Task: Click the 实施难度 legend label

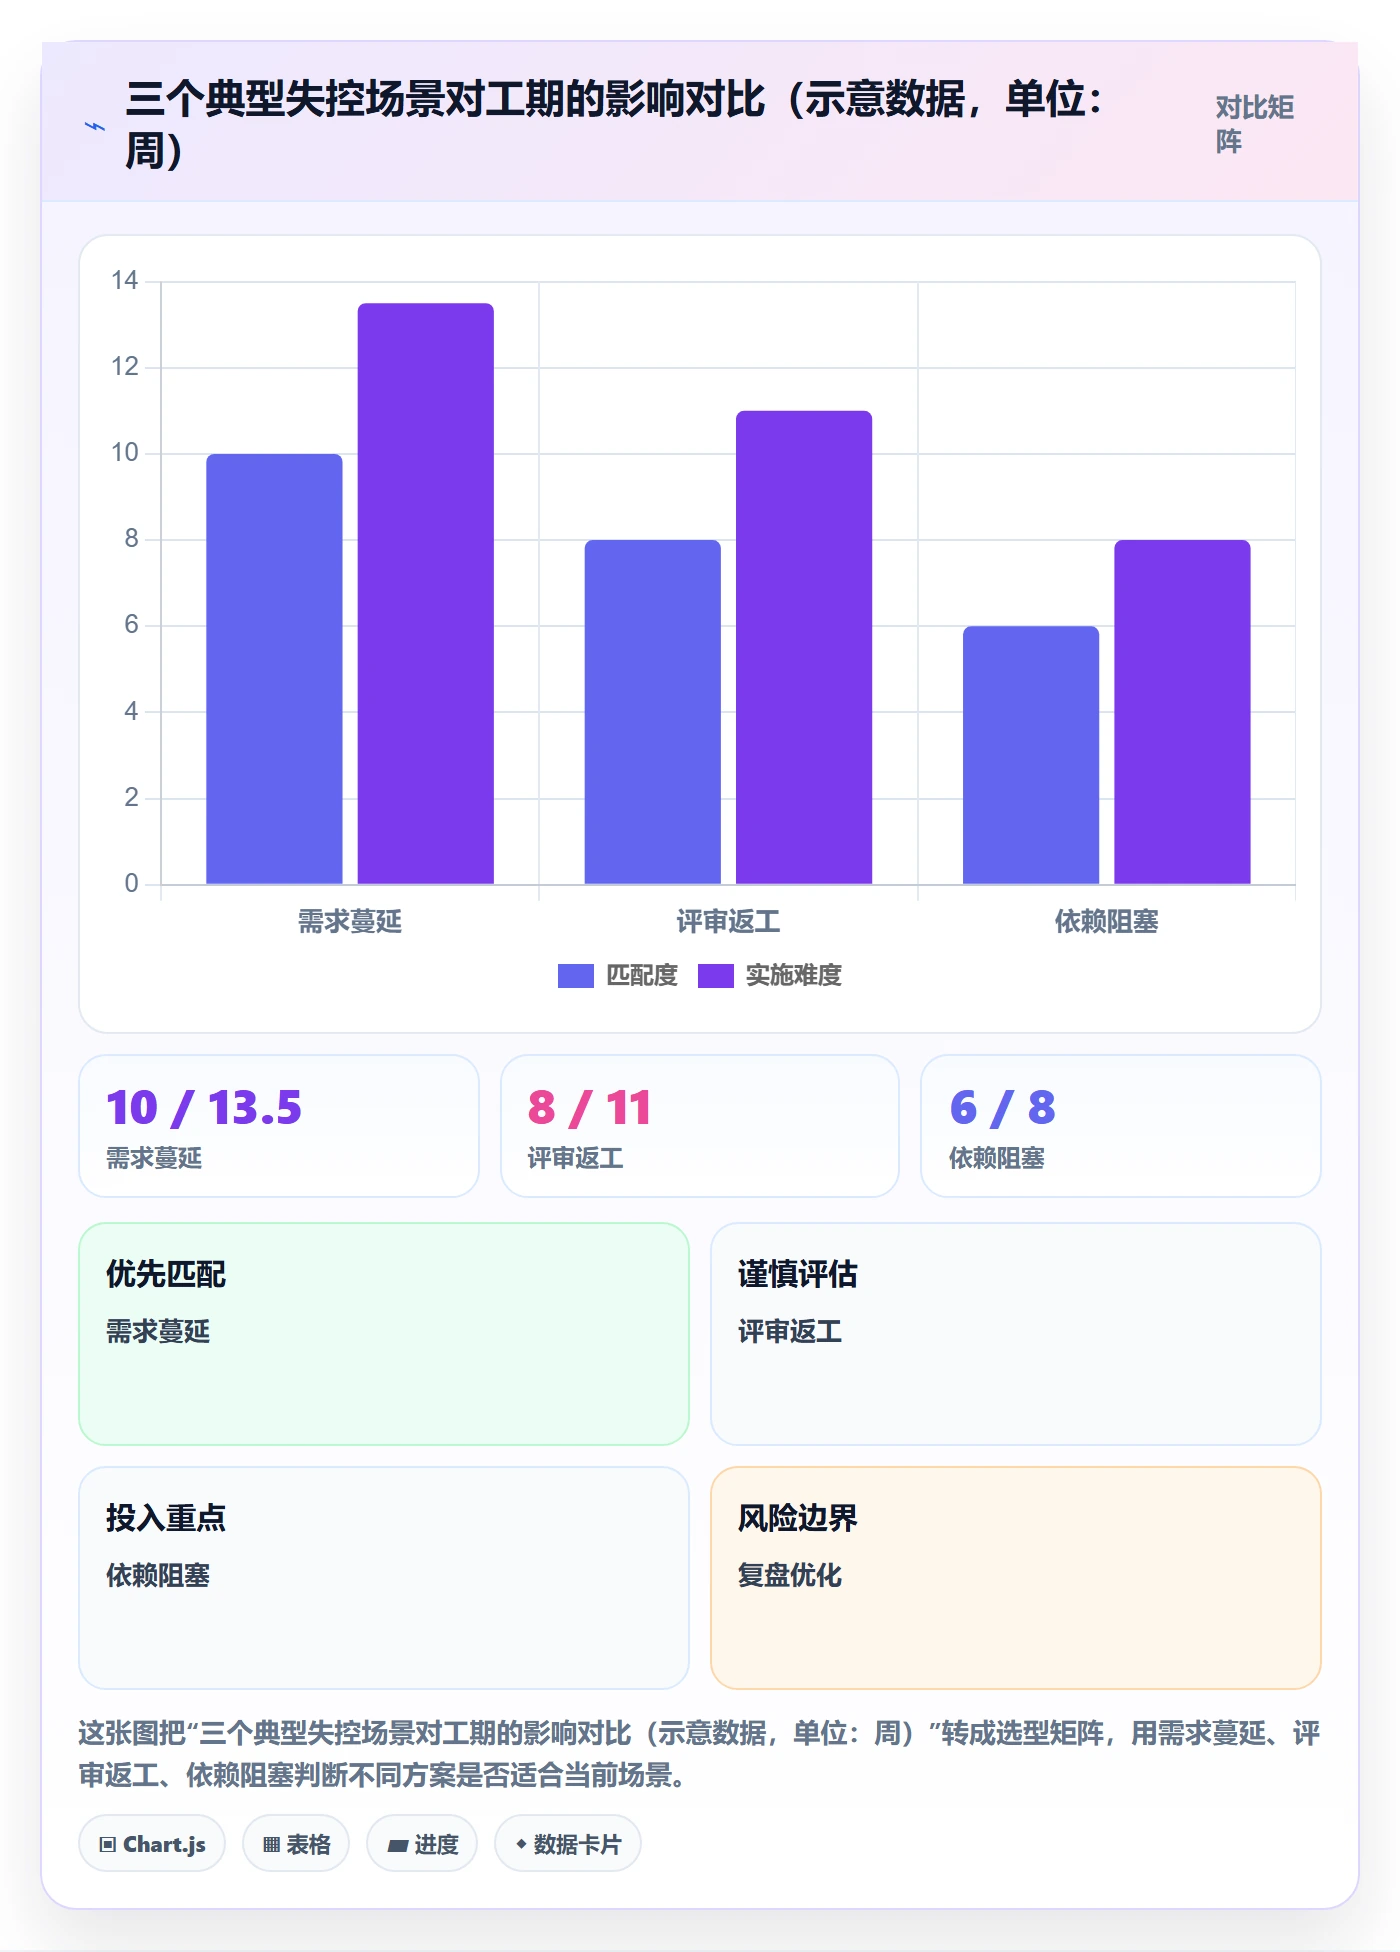Action: [x=794, y=975]
